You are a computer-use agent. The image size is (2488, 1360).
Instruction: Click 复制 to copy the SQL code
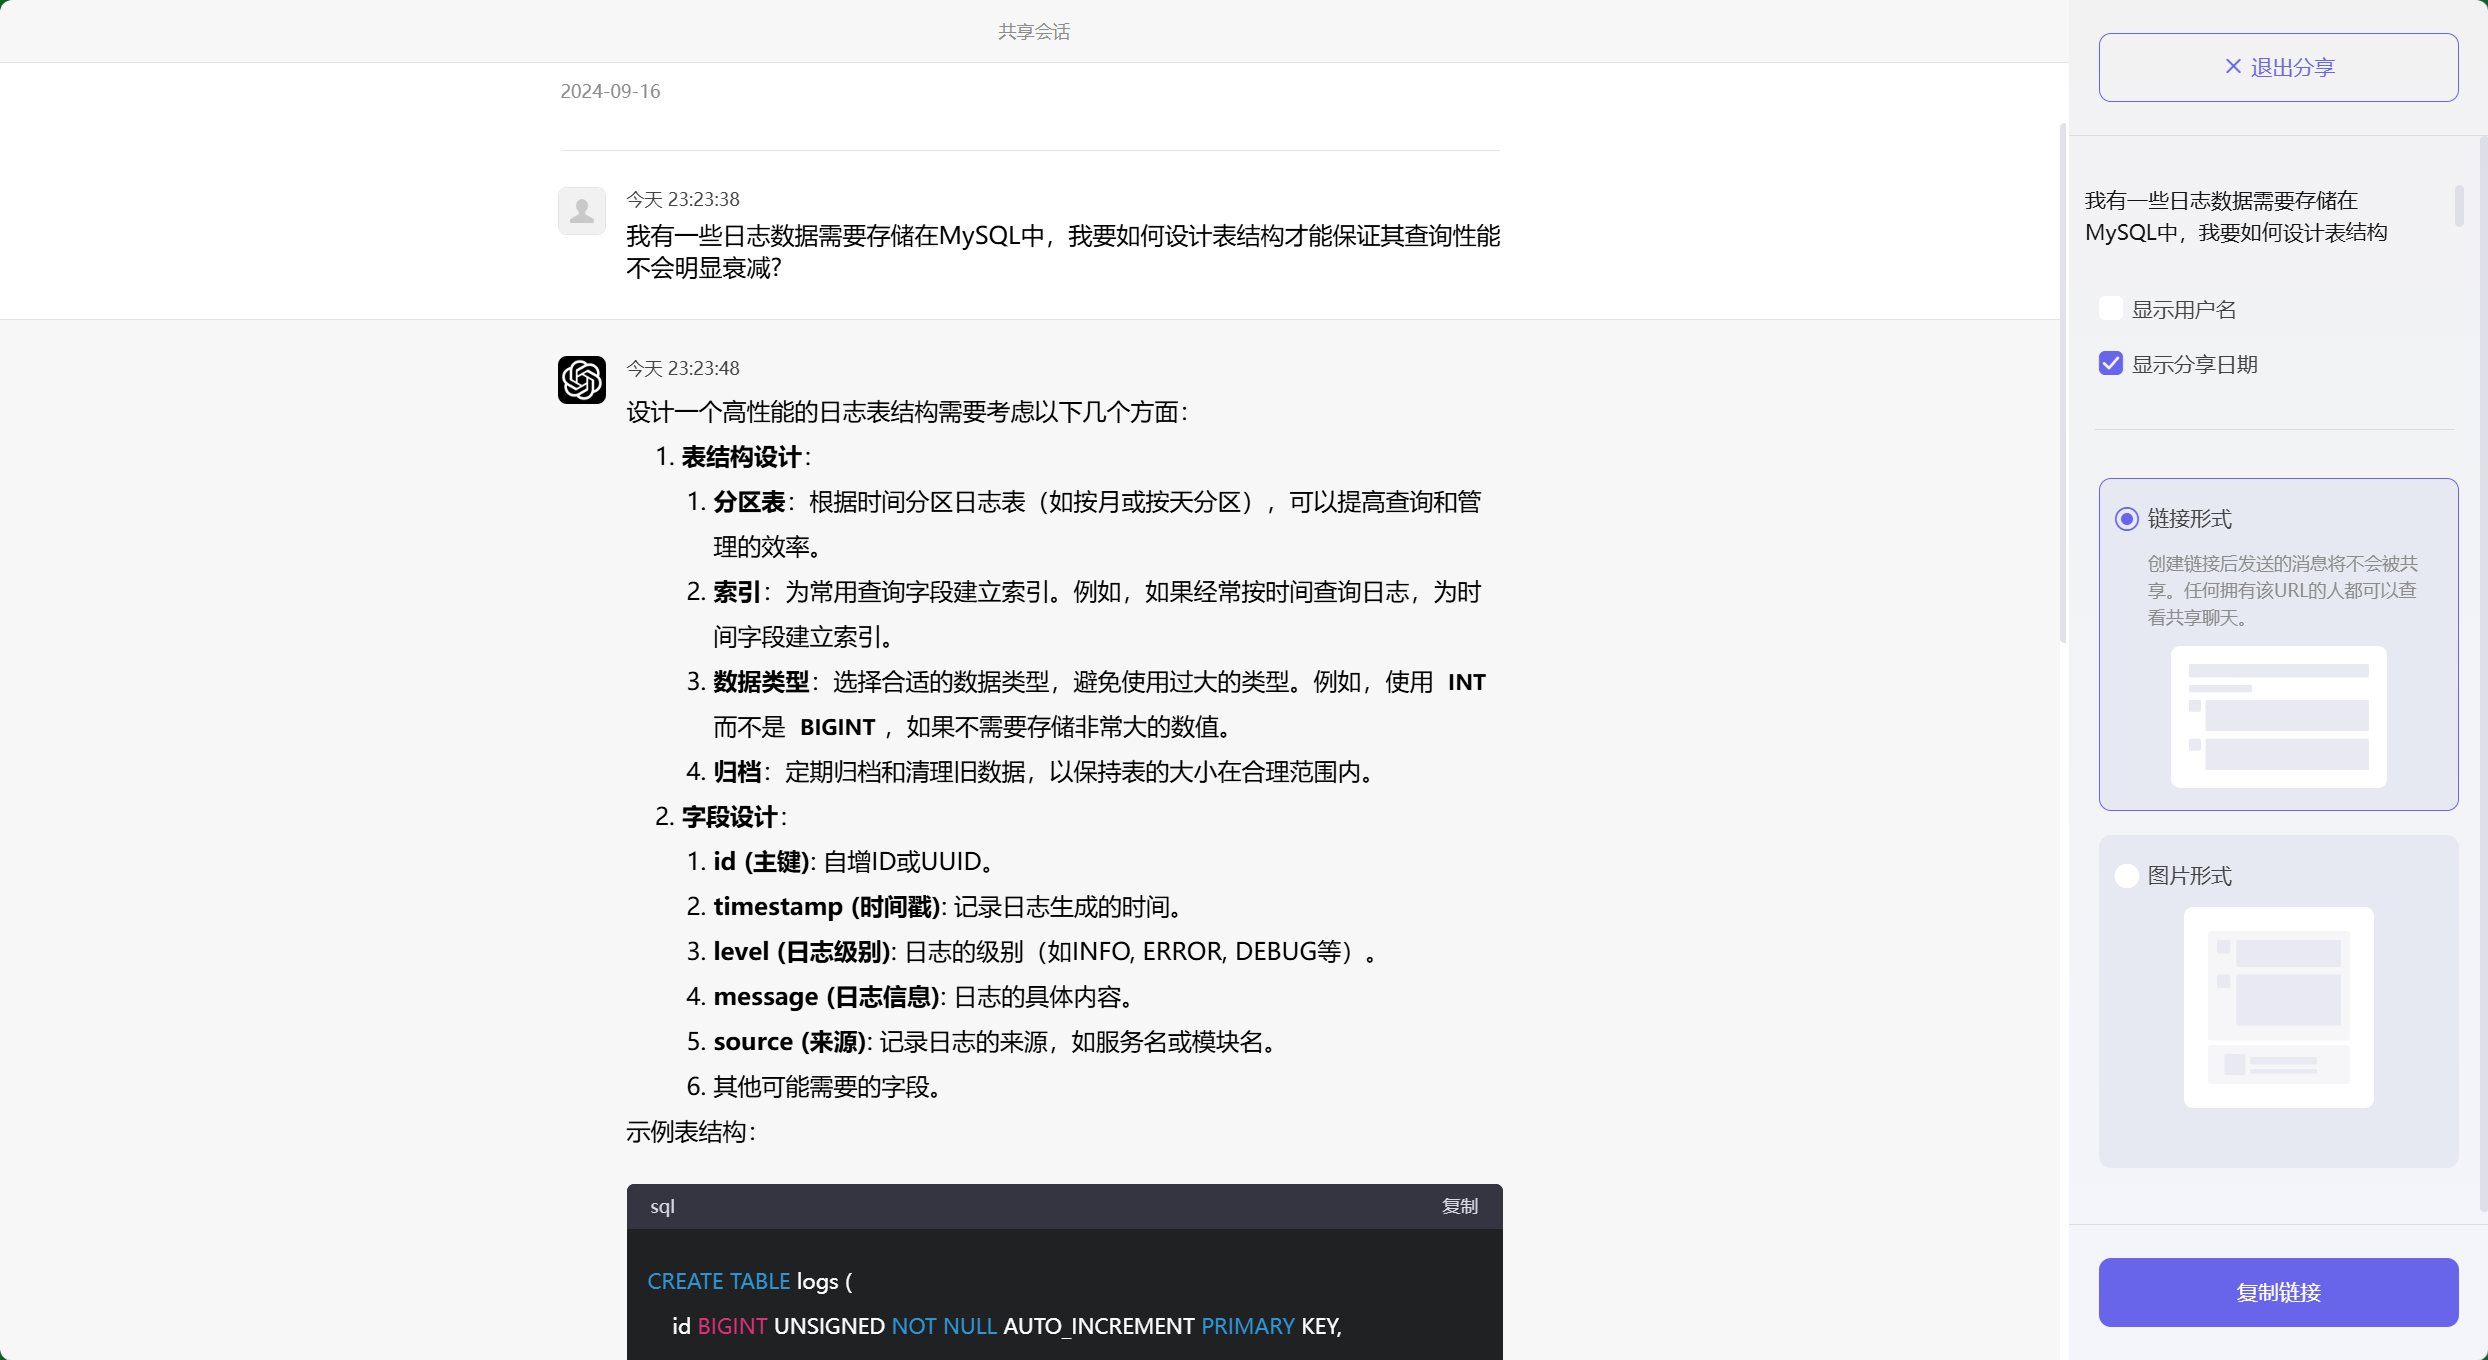pos(1459,1206)
